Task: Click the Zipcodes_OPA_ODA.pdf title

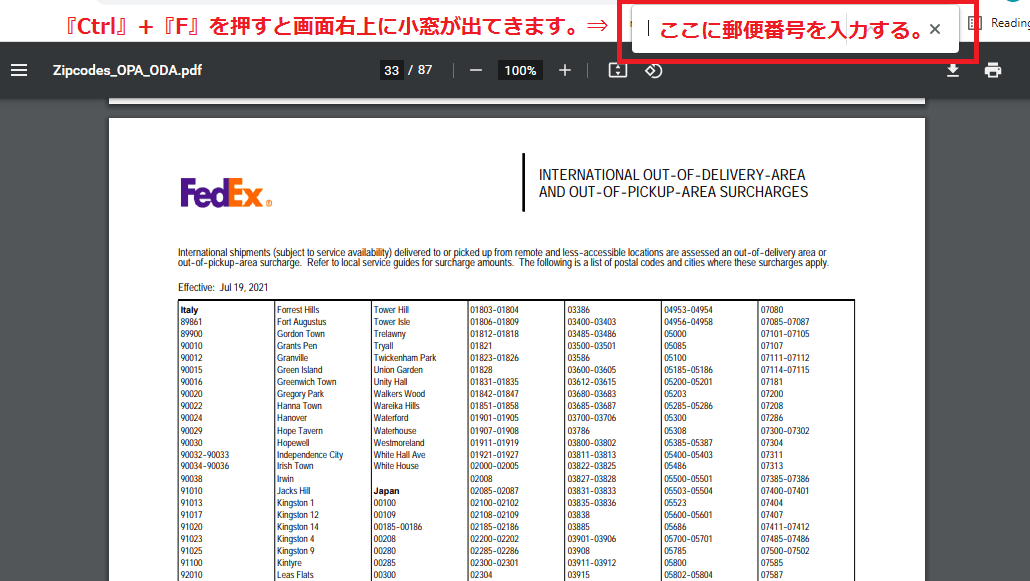Action: pos(127,70)
